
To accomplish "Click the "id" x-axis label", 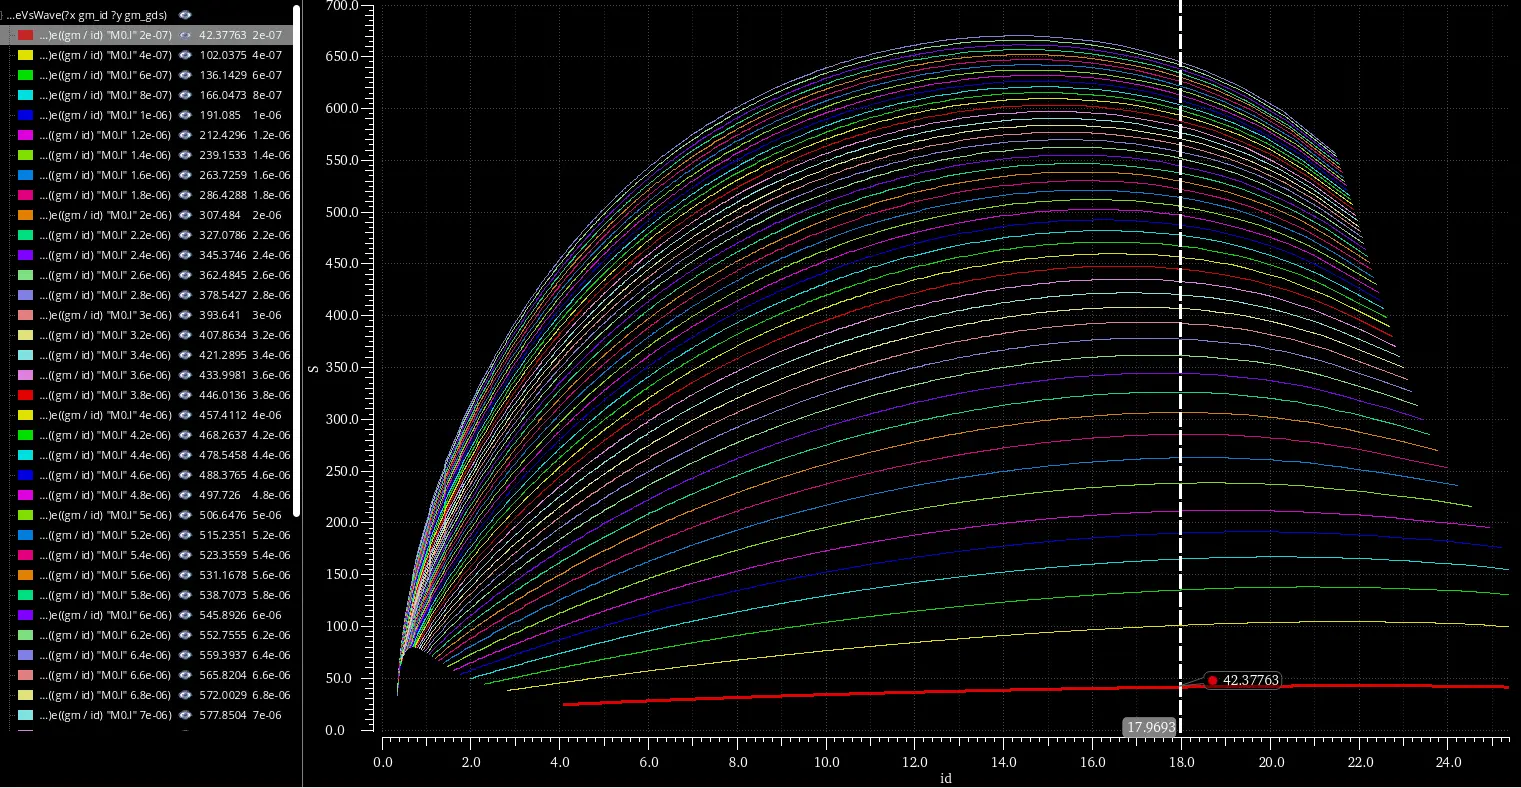I will pyautogui.click(x=946, y=777).
